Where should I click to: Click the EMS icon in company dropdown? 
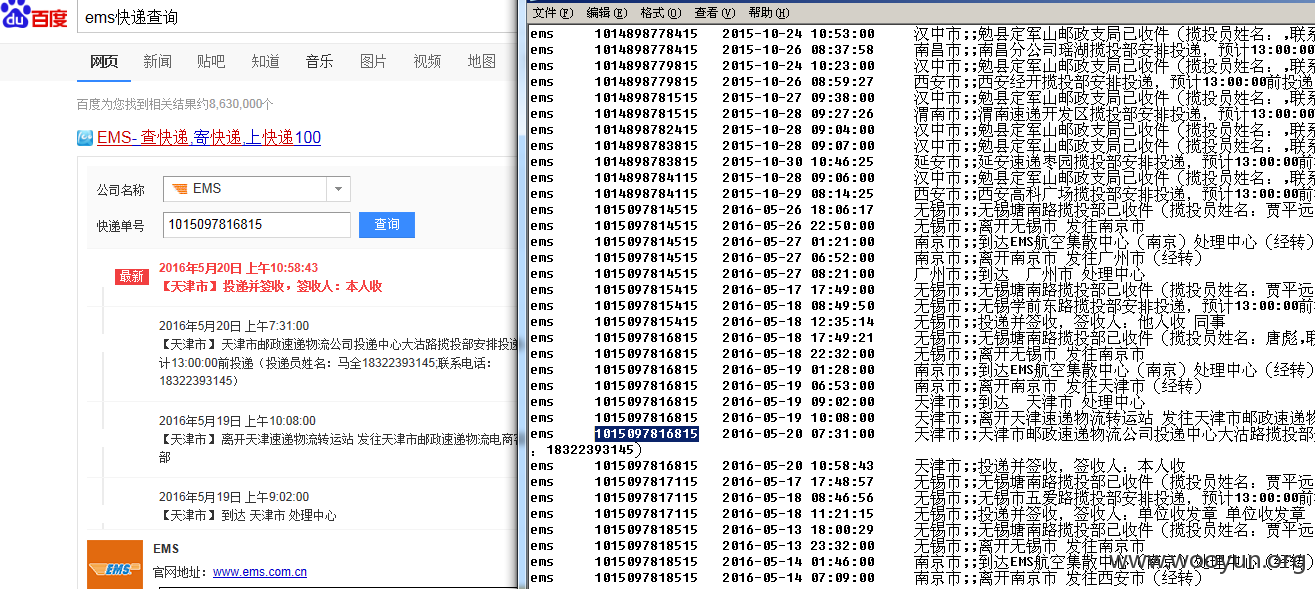180,188
